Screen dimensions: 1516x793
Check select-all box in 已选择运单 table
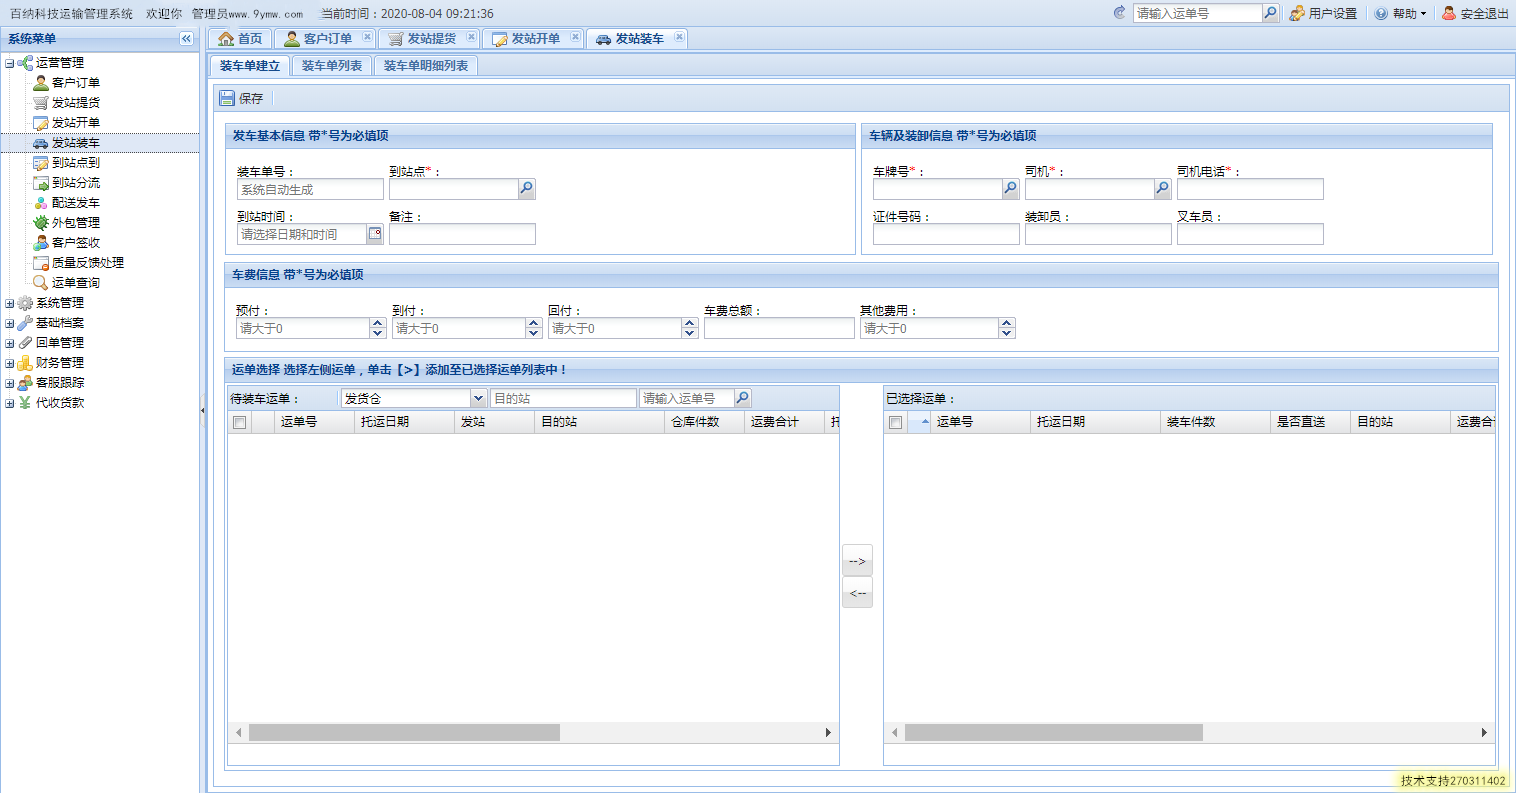pos(895,422)
